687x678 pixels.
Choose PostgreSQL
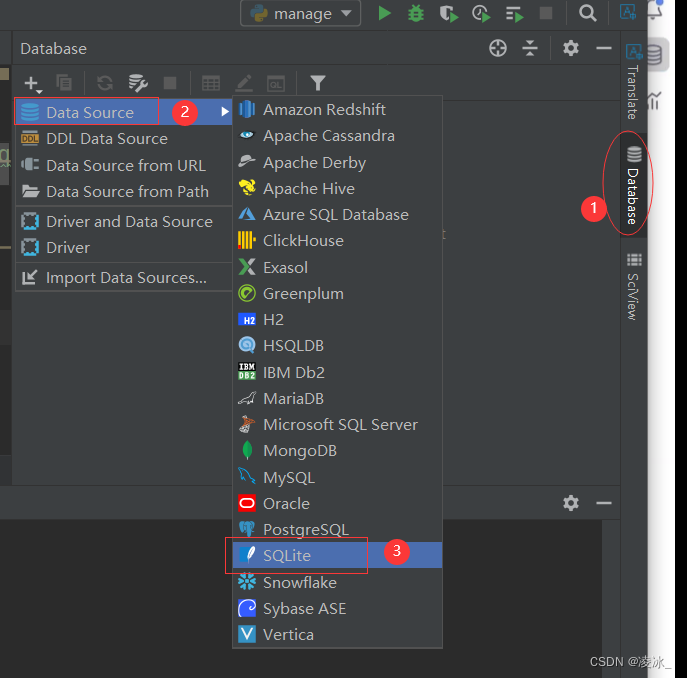coord(337,529)
